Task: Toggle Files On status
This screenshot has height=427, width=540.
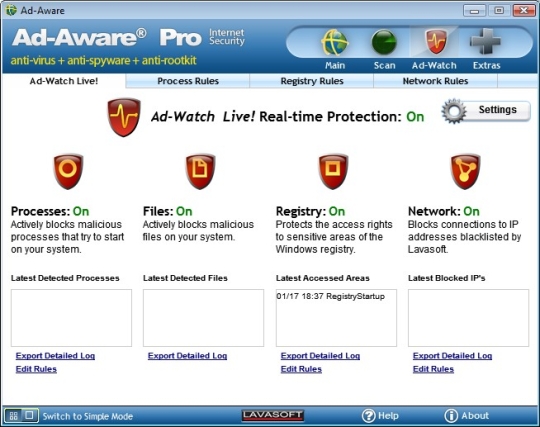Action: coord(184,211)
